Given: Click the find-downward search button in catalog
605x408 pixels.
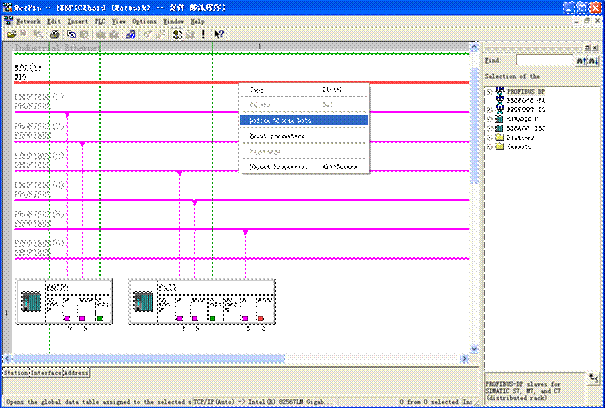Looking at the screenshot, I should pyautogui.click(x=591, y=61).
